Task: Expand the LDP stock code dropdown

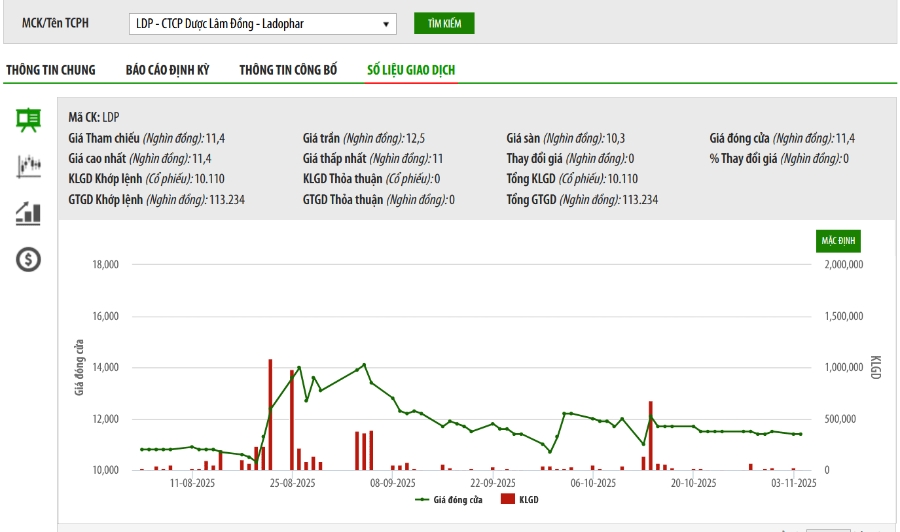Action: [260, 24]
